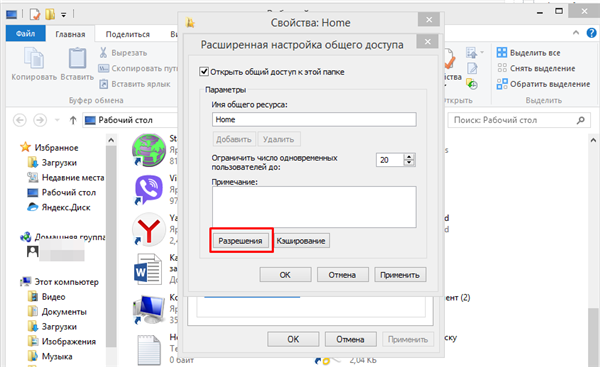The width and height of the screenshot is (600, 367).
Task: Open Яндекс.Диск in navigation pane
Action: [x=59, y=207]
